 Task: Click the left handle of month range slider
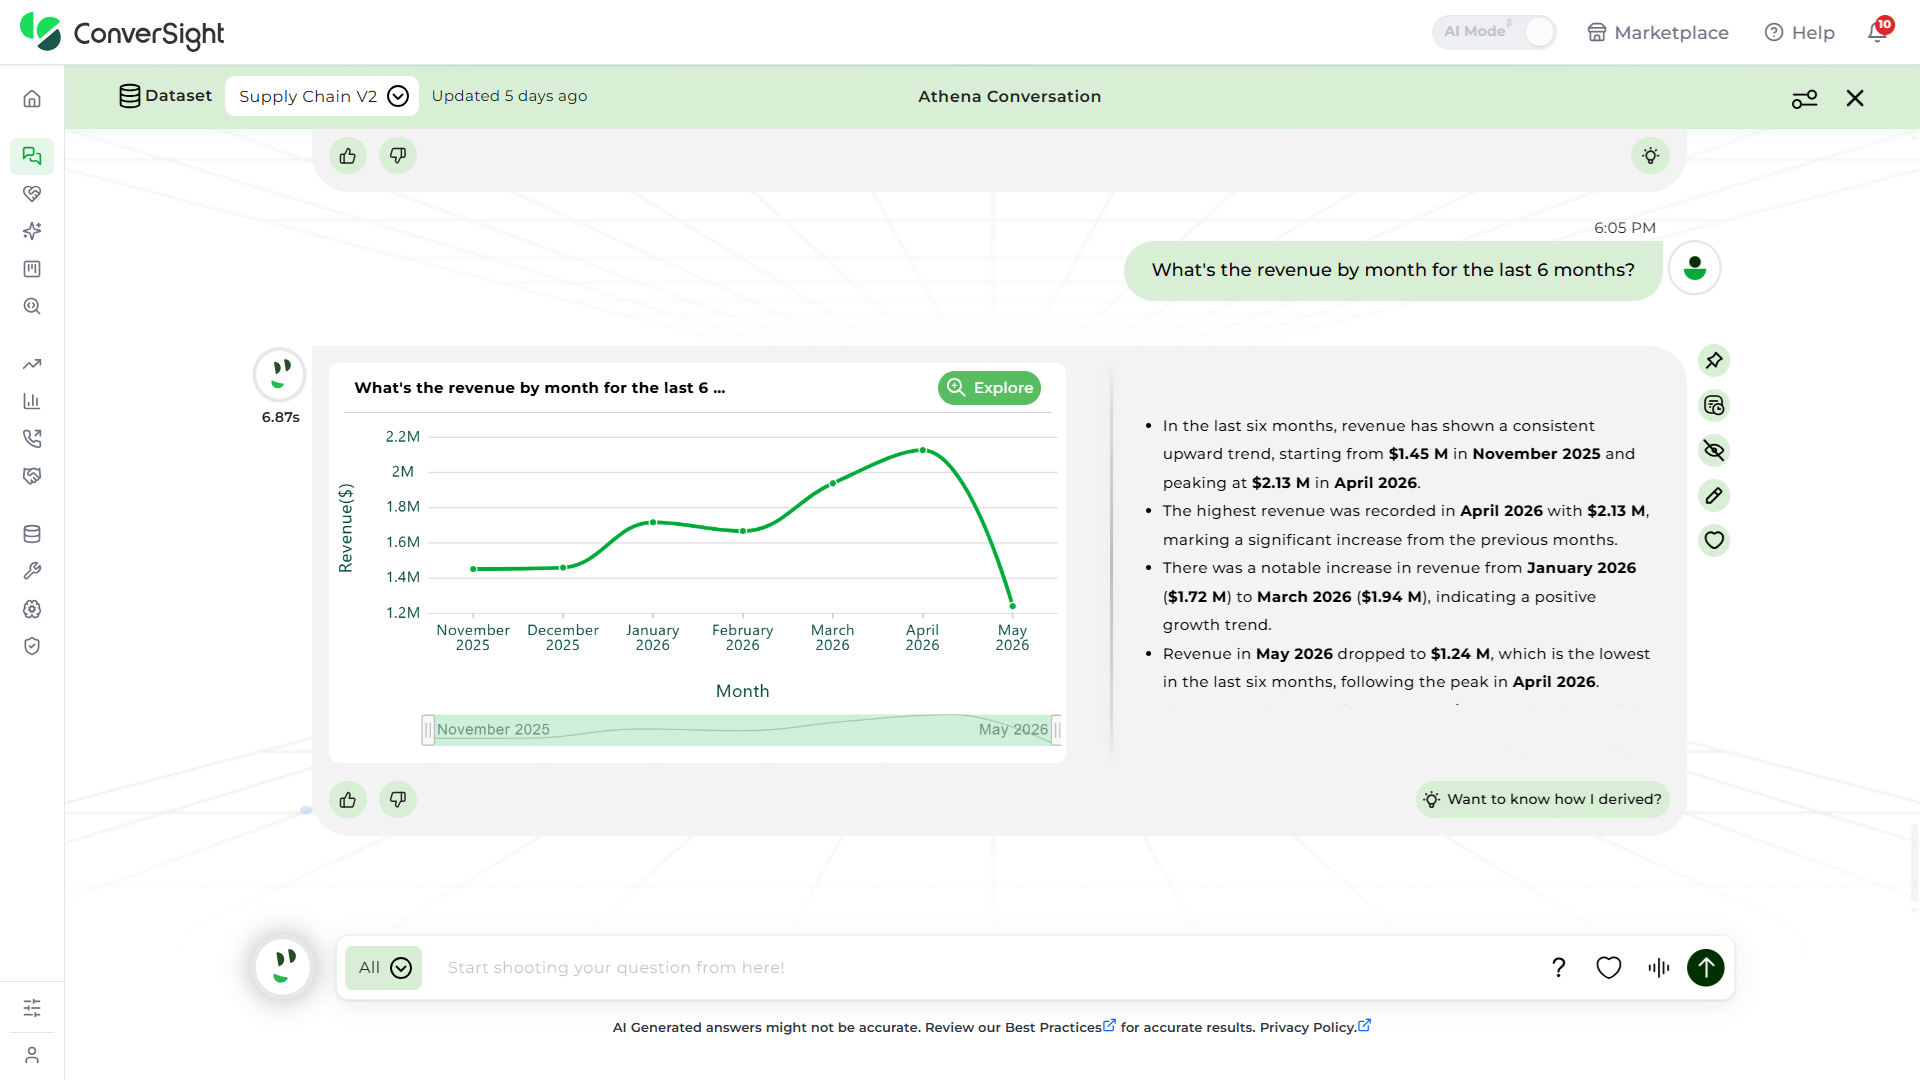coord(428,730)
